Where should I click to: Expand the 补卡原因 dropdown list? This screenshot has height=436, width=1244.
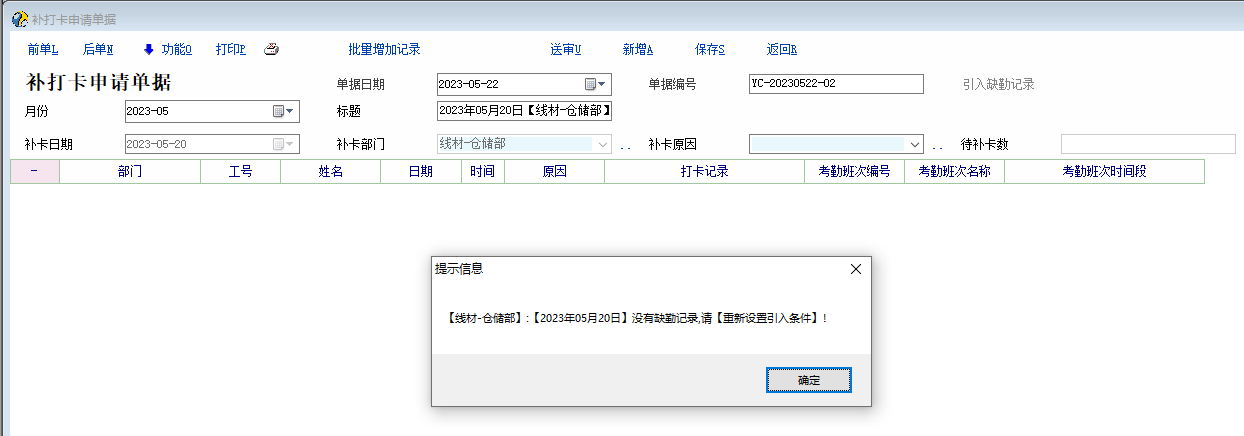[x=914, y=144]
